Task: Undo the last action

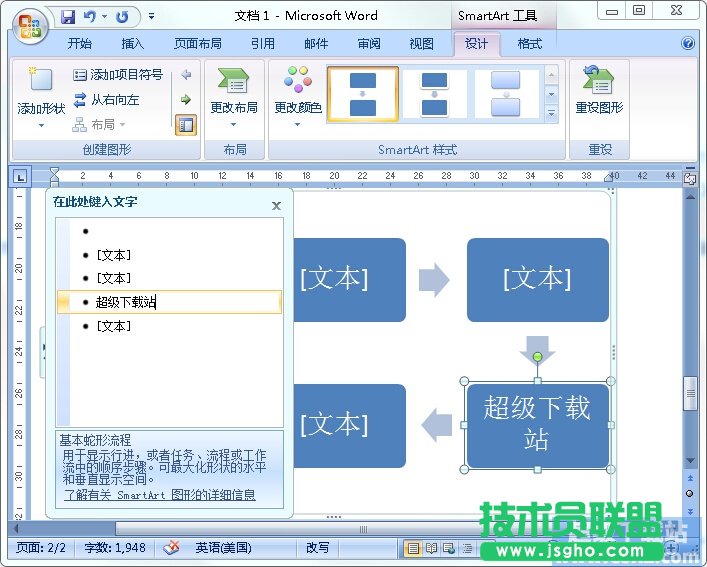Action: pyautogui.click(x=90, y=16)
